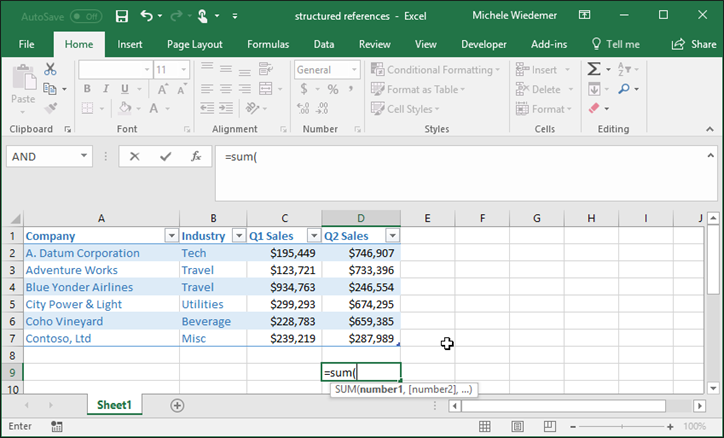This screenshot has height=438, width=724.
Task: Click Cell Styles button
Action: click(x=405, y=109)
